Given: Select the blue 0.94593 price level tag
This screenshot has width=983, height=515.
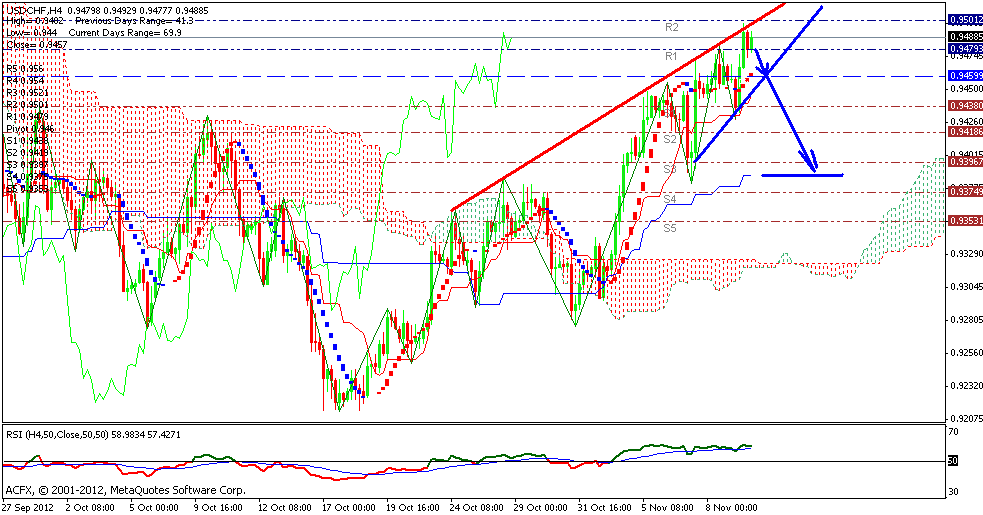Looking at the screenshot, I should point(964,76).
